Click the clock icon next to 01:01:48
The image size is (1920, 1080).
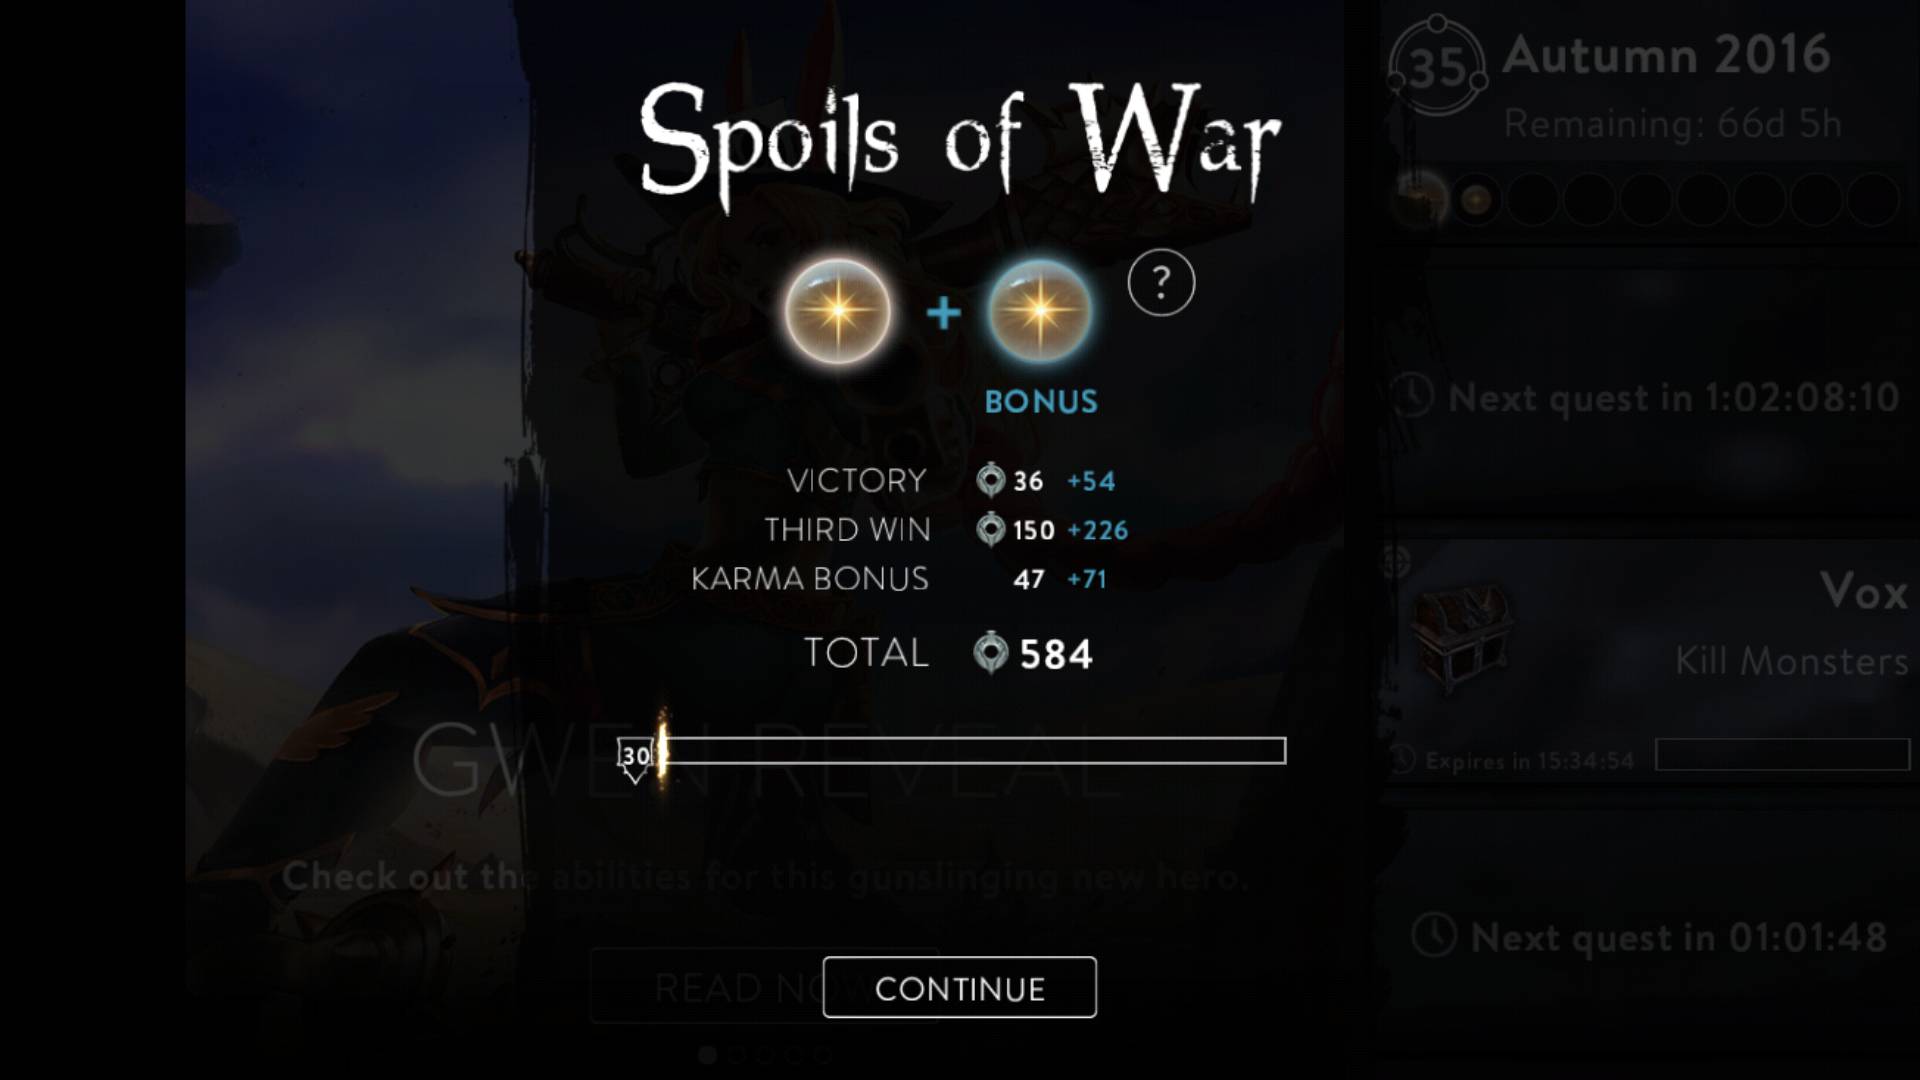click(x=1434, y=936)
